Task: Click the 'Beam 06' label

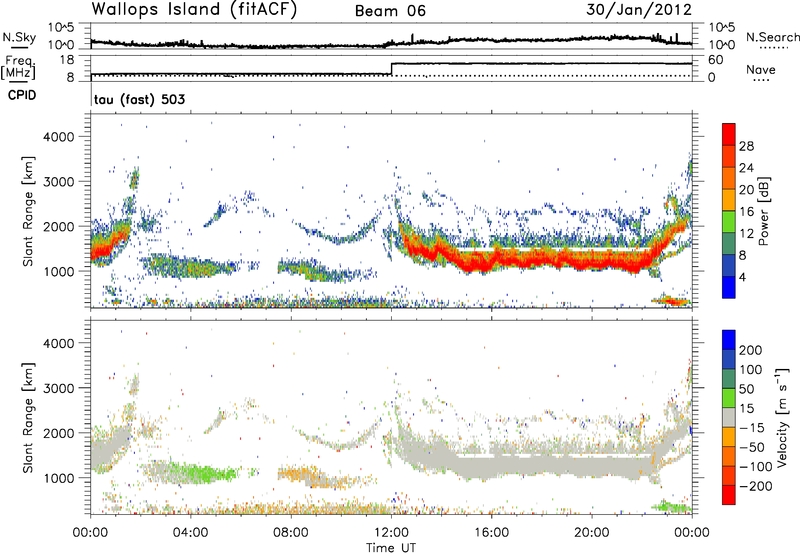Action: click(390, 11)
